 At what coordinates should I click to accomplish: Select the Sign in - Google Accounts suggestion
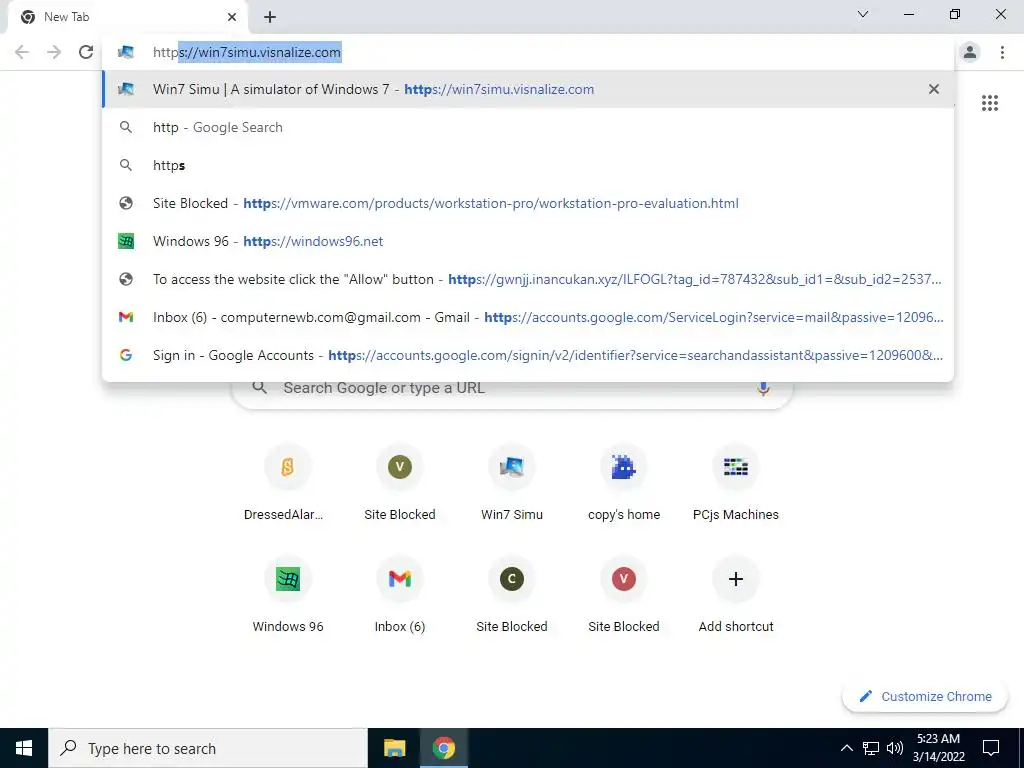[x=528, y=355]
